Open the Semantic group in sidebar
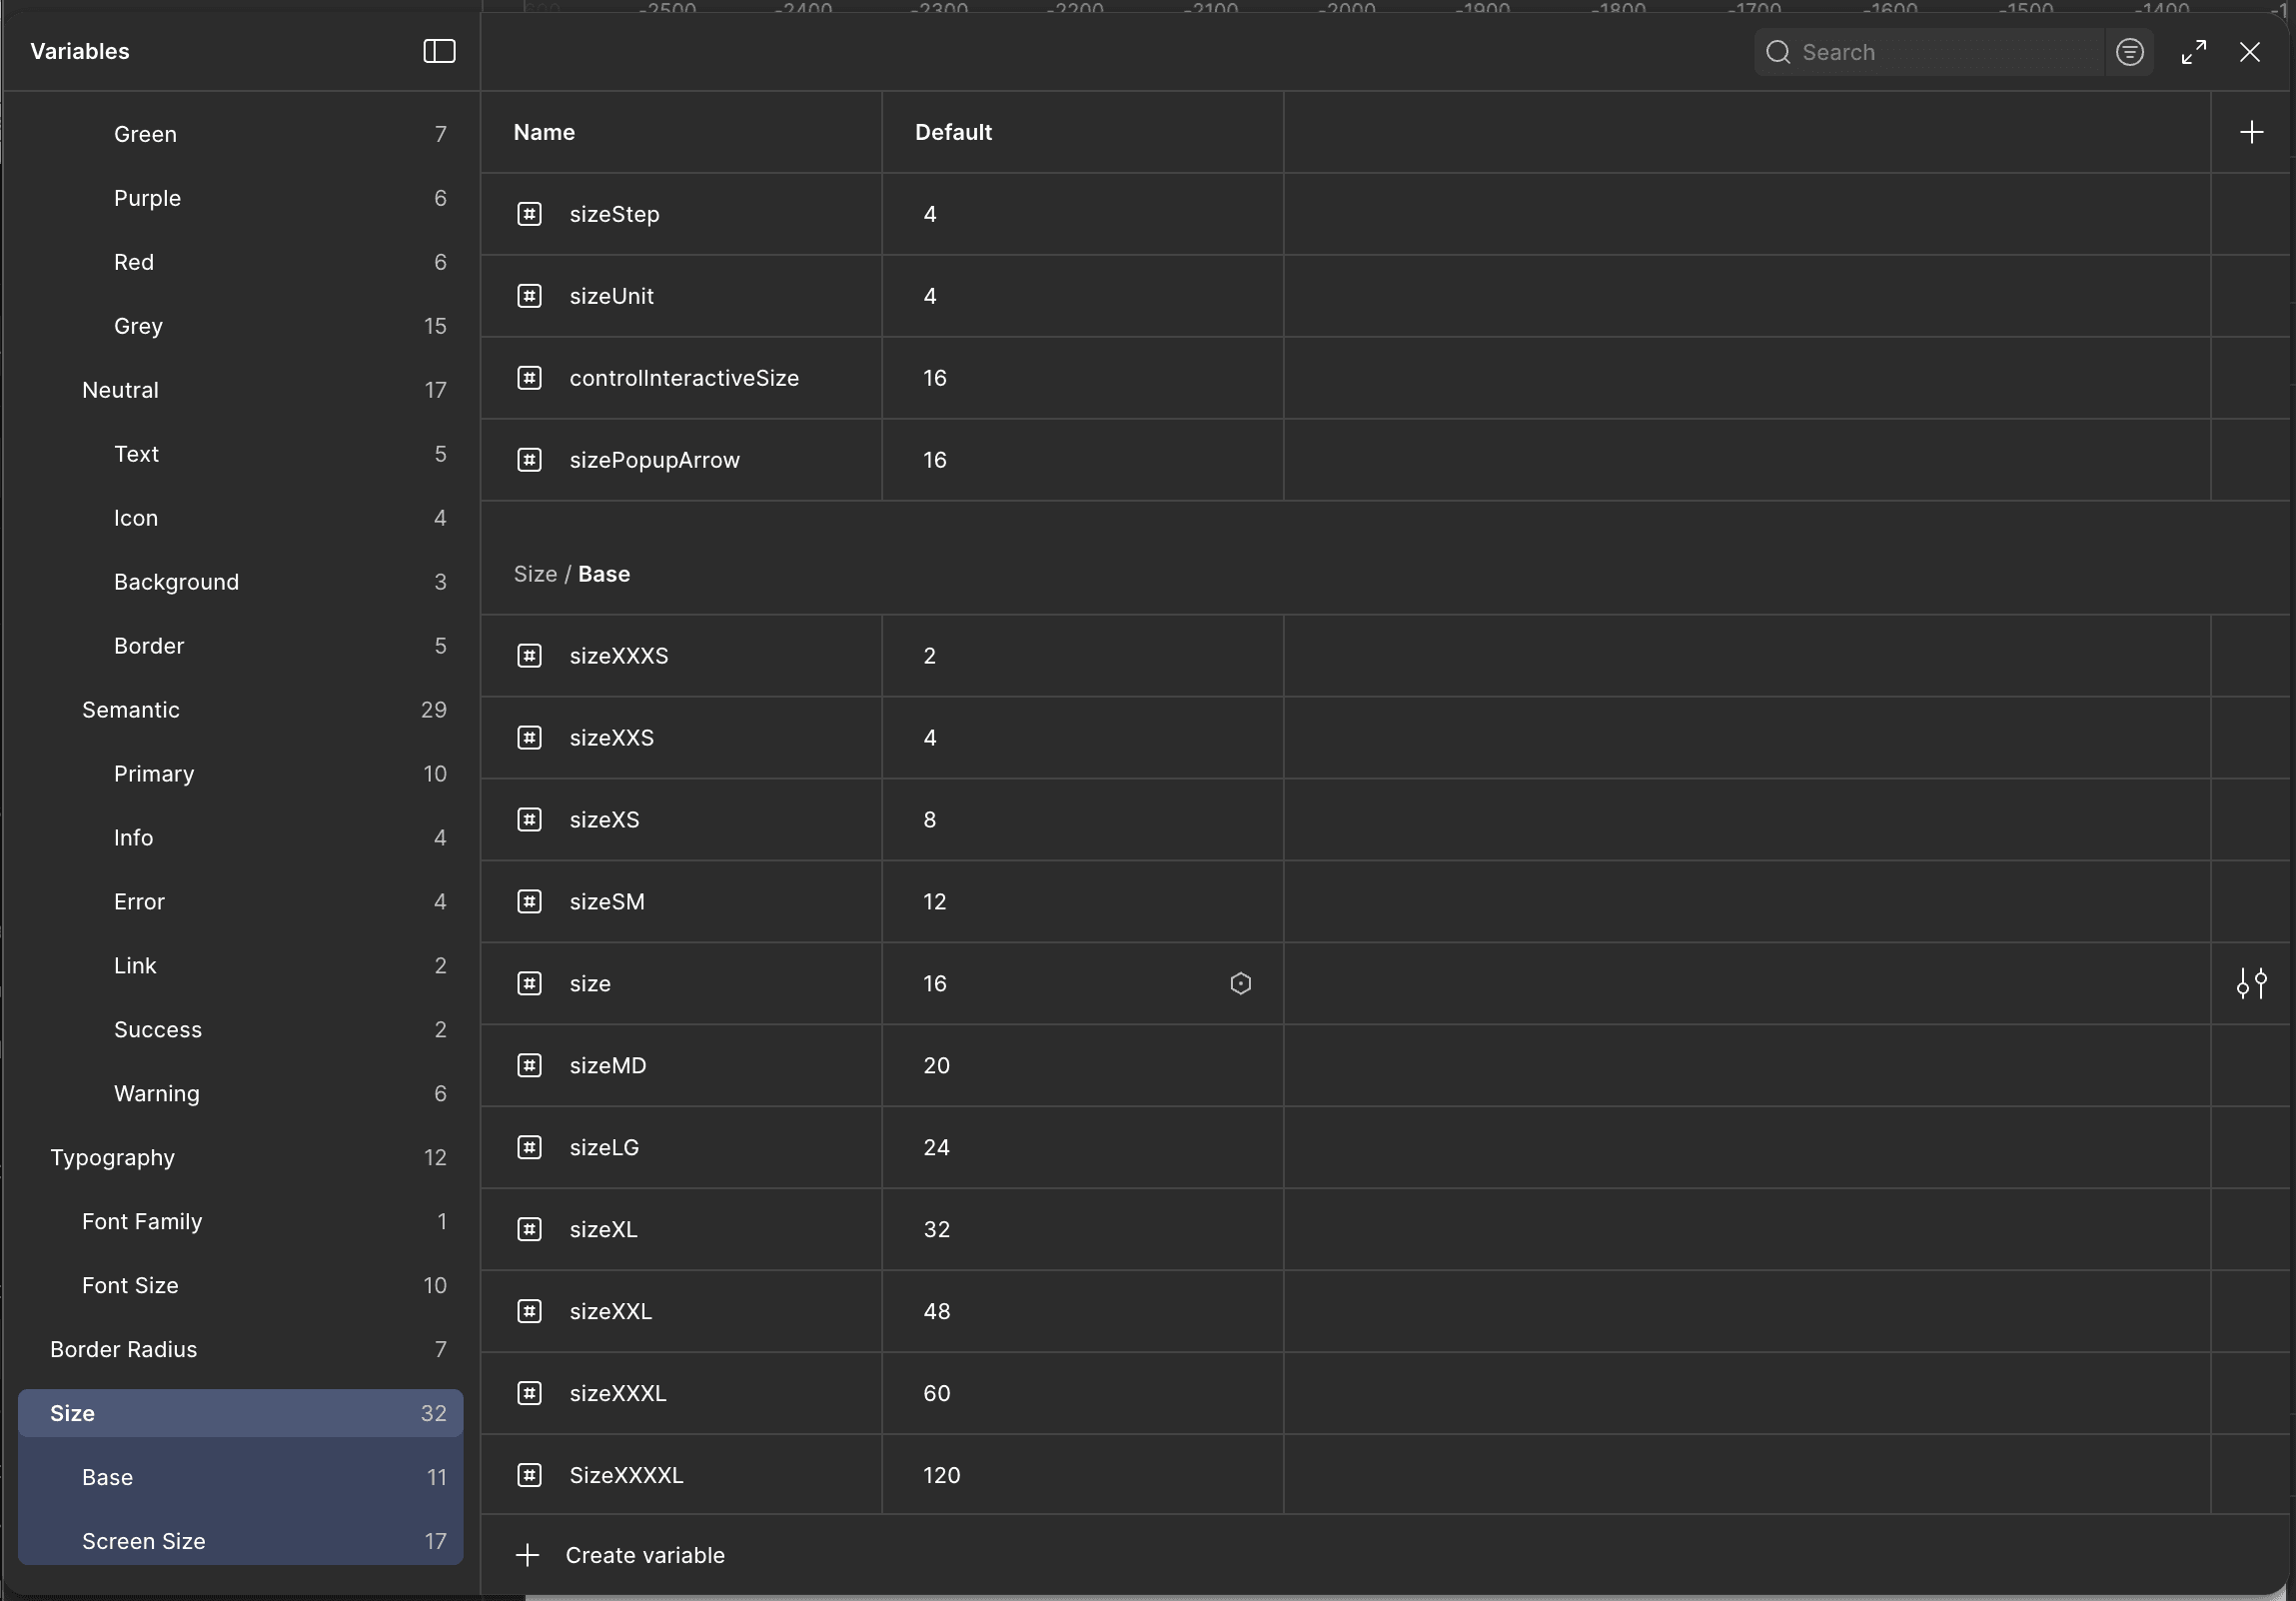Image resolution: width=2296 pixels, height=1601 pixels. tap(131, 710)
